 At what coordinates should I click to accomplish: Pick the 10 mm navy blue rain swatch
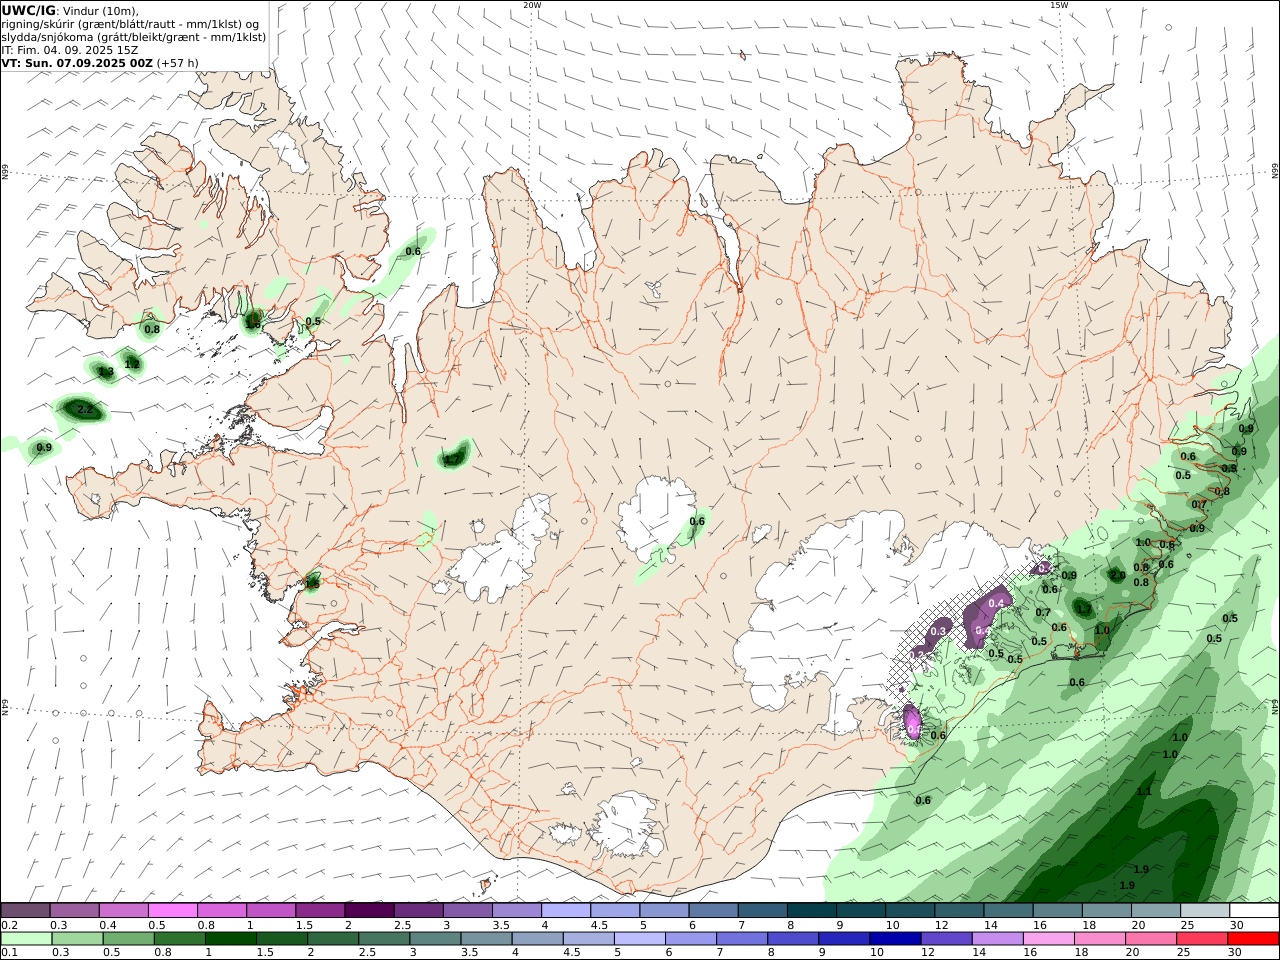point(894,938)
